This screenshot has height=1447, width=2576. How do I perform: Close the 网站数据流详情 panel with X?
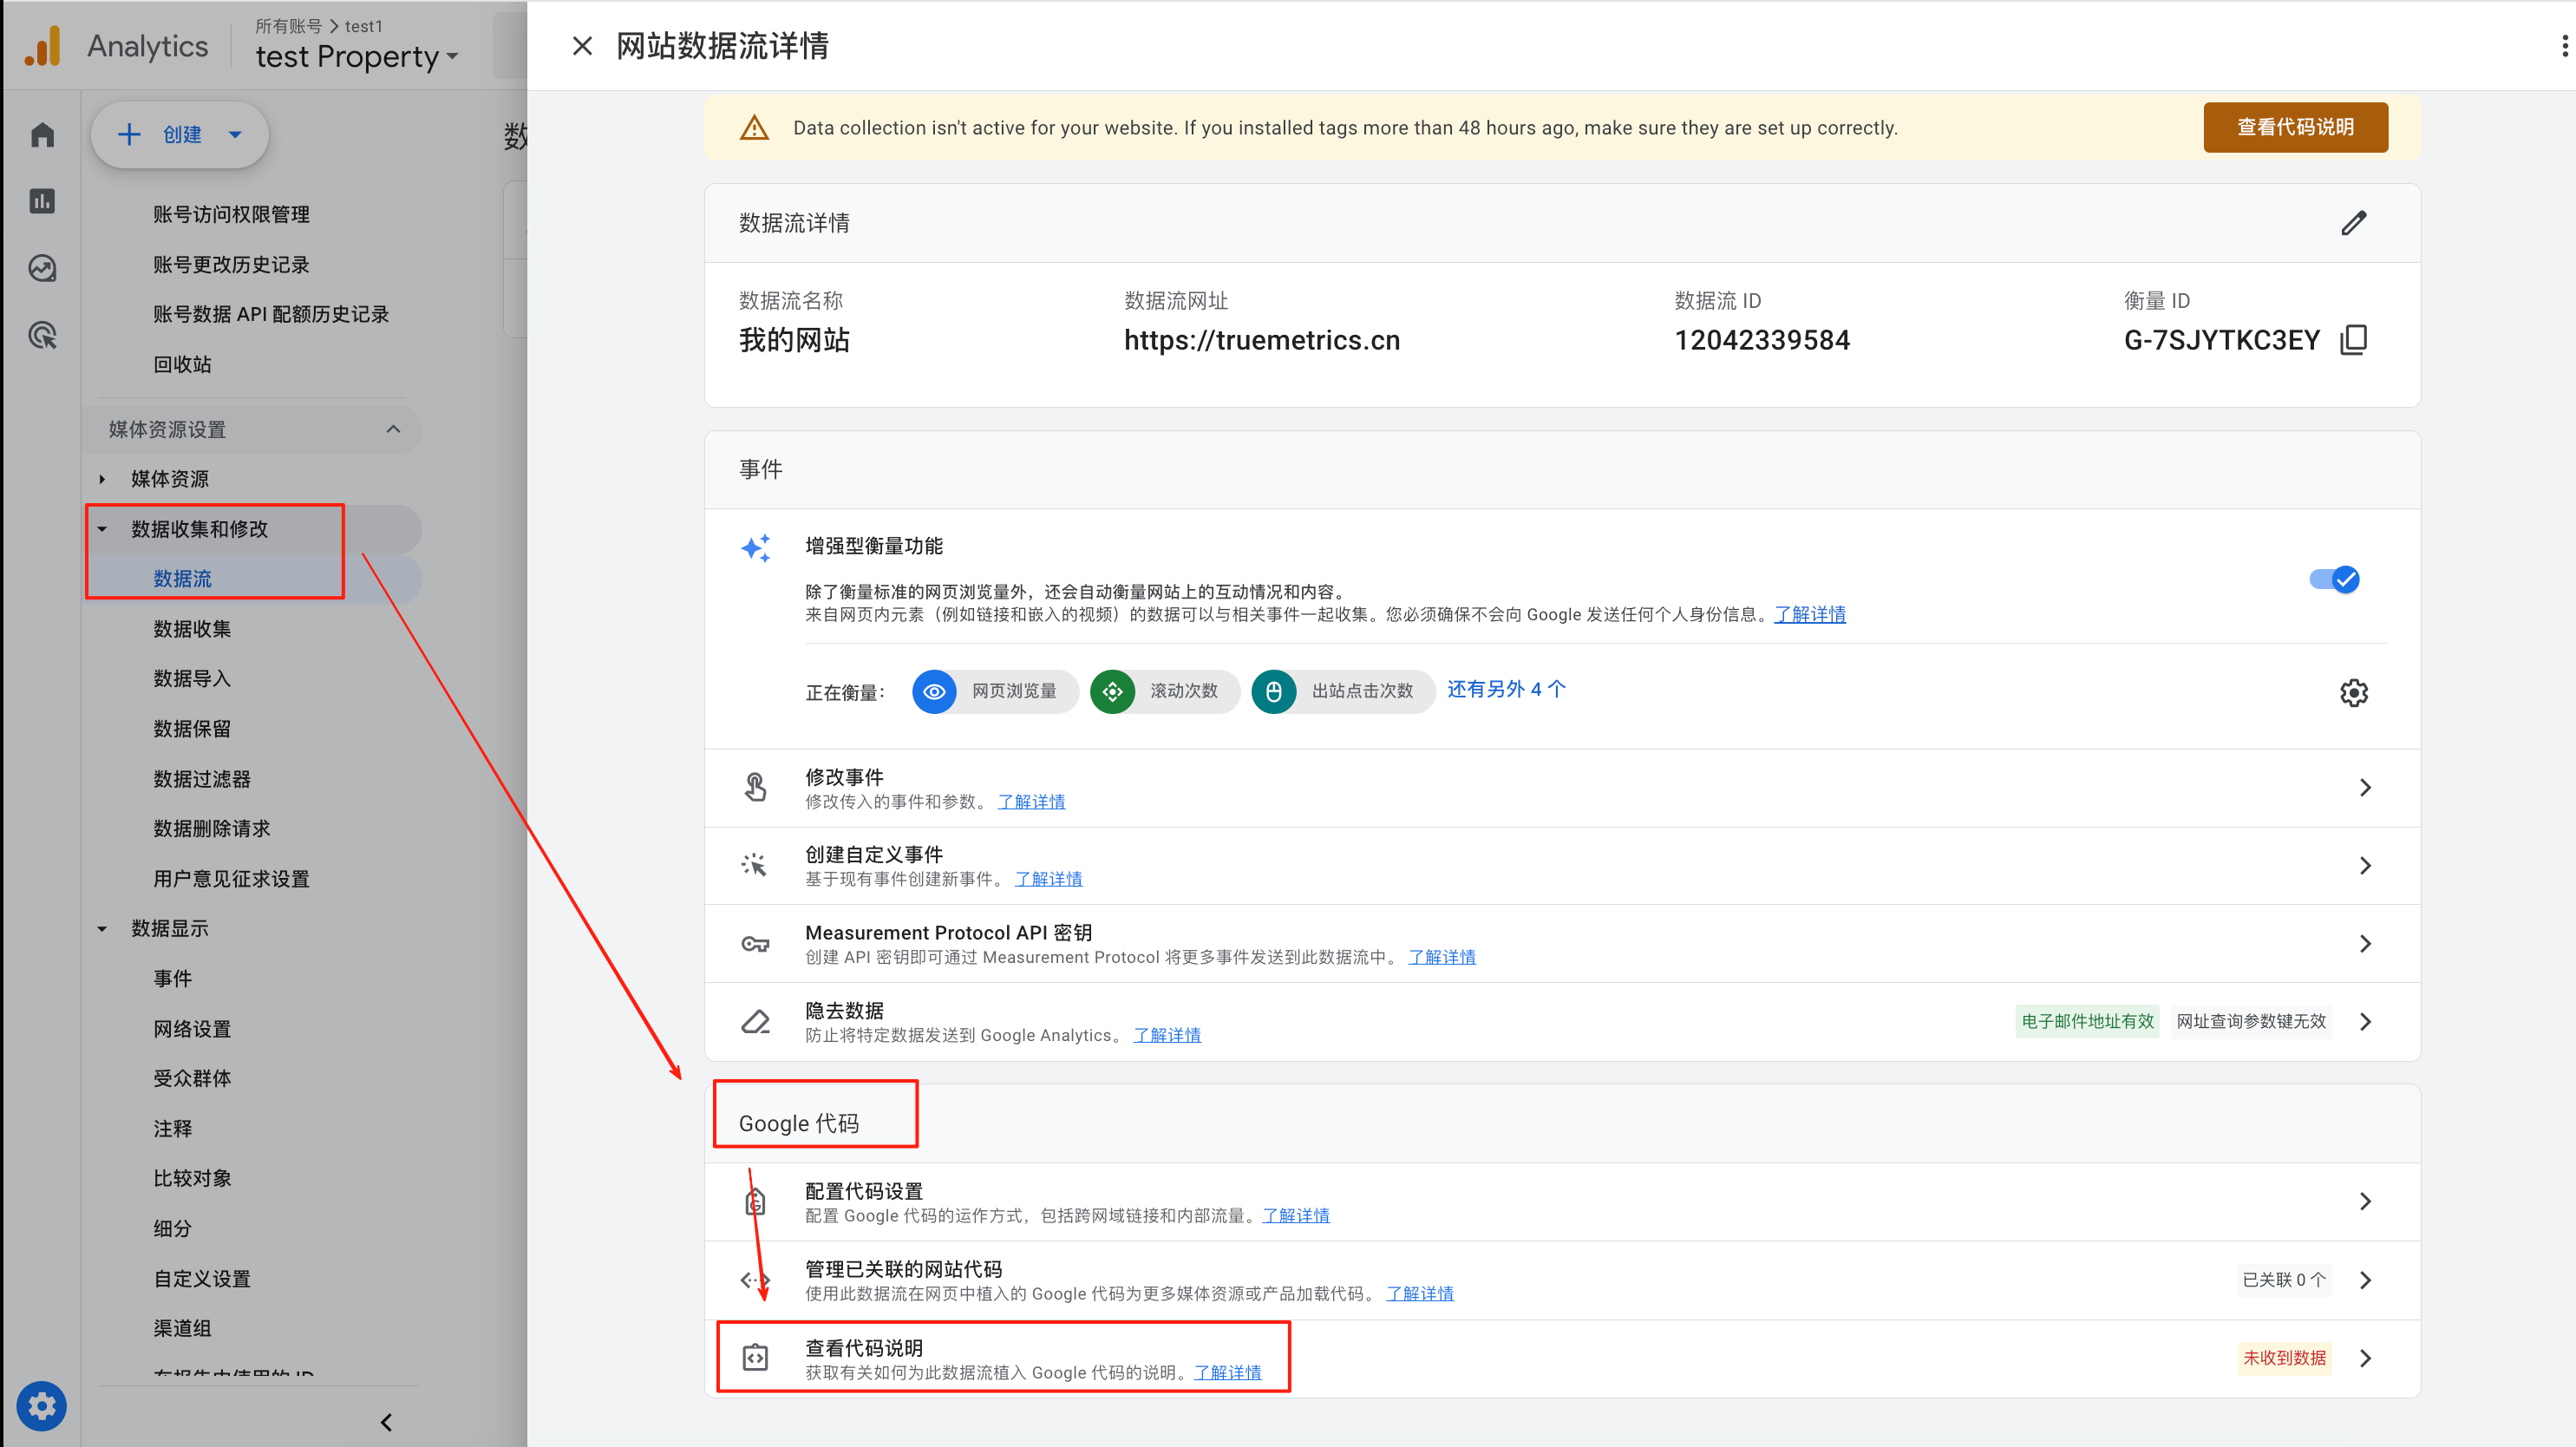582,46
